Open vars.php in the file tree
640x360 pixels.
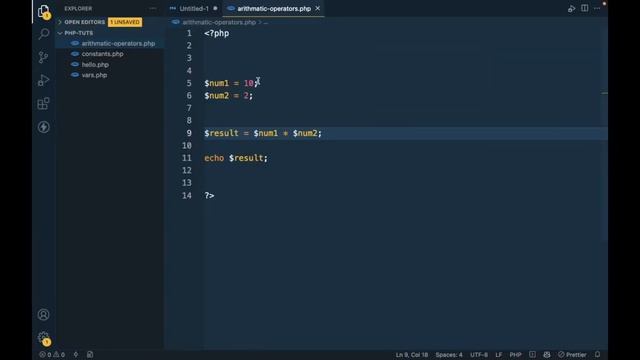(x=94, y=75)
